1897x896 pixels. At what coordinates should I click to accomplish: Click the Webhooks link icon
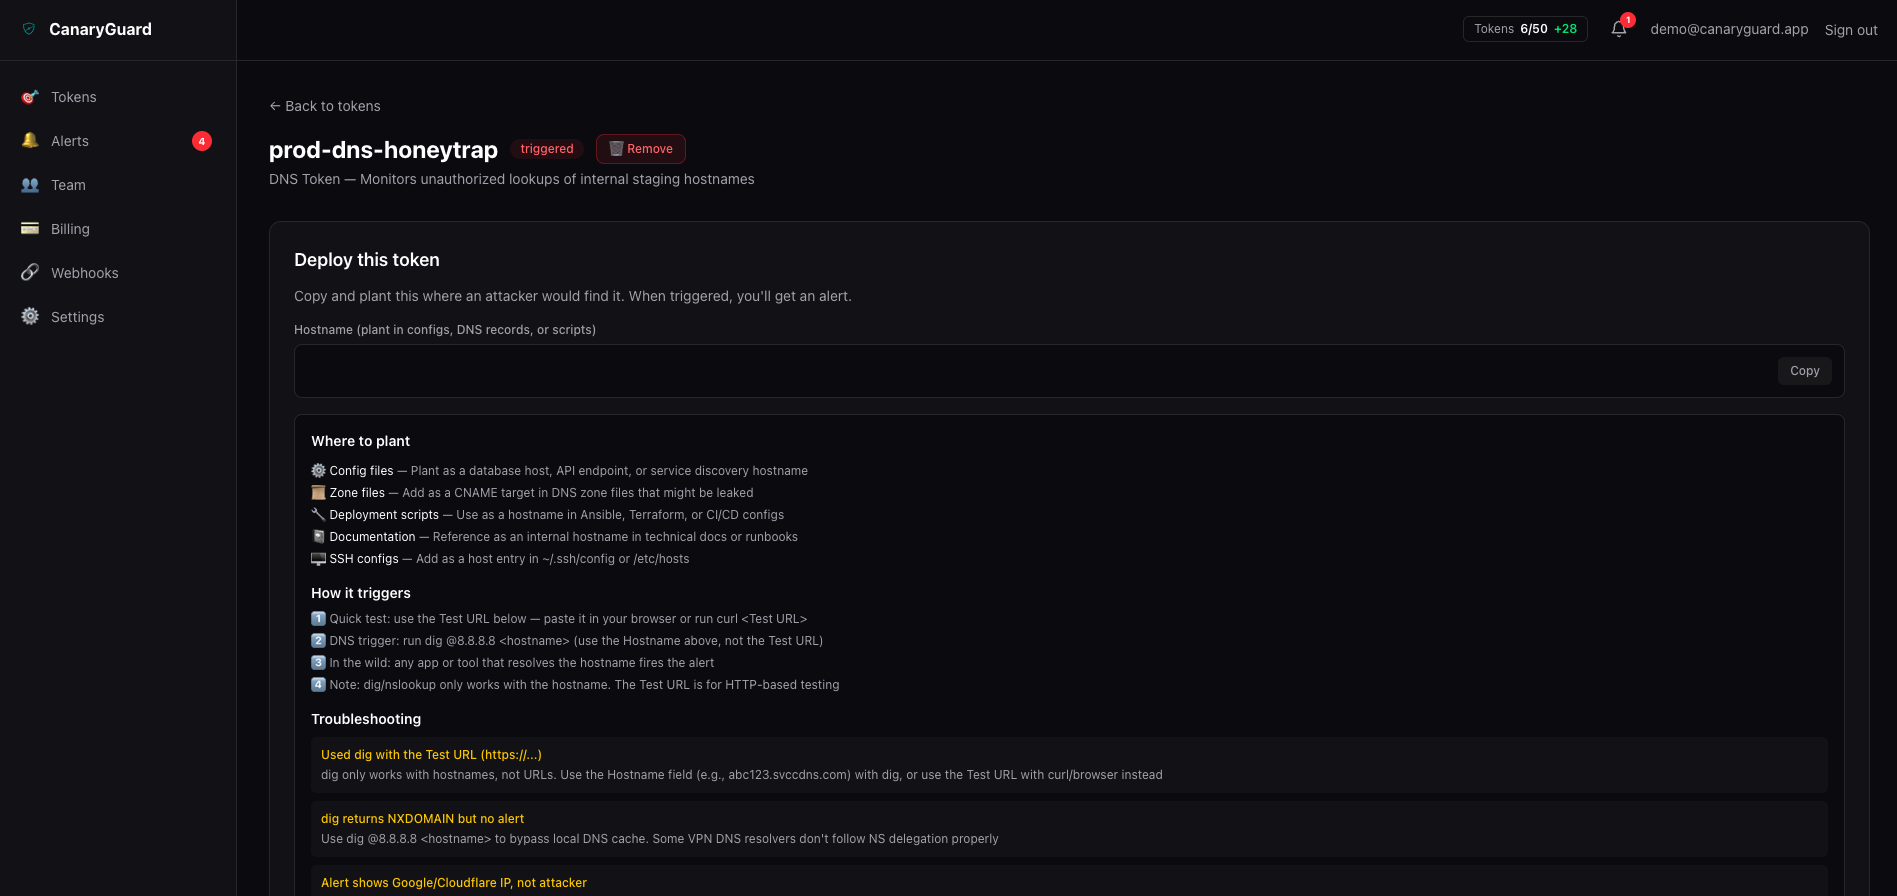point(30,273)
